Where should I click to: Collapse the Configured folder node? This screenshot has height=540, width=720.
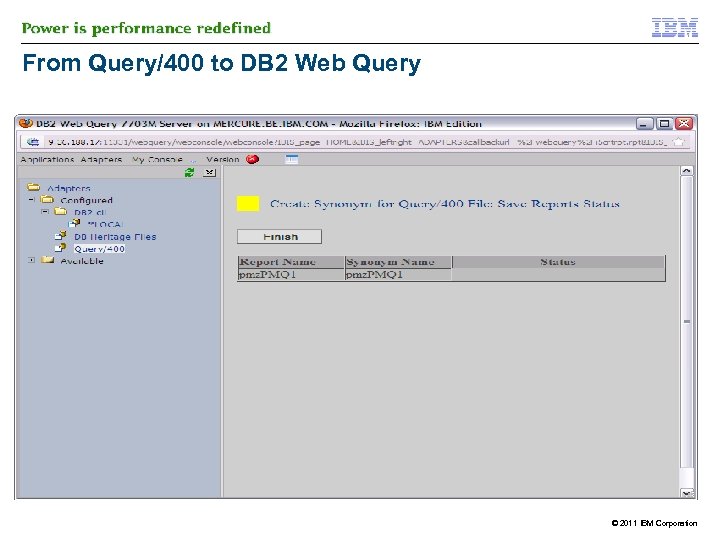(31, 200)
